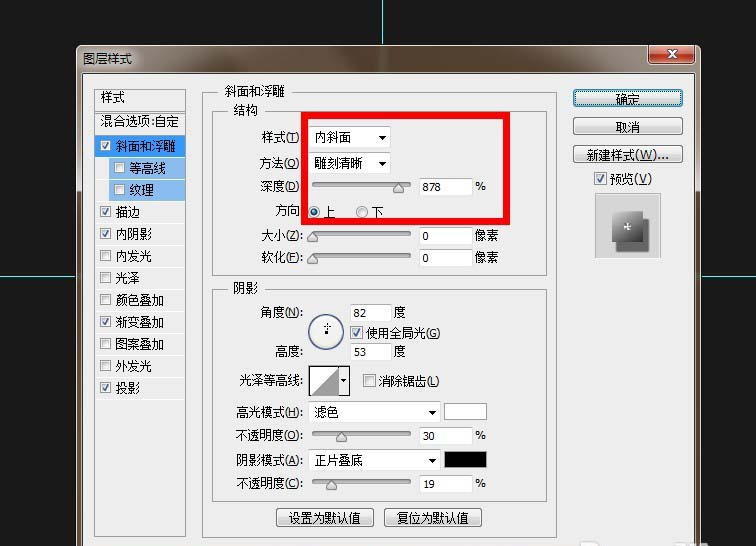Enable the 纹理 checkbox

120,190
